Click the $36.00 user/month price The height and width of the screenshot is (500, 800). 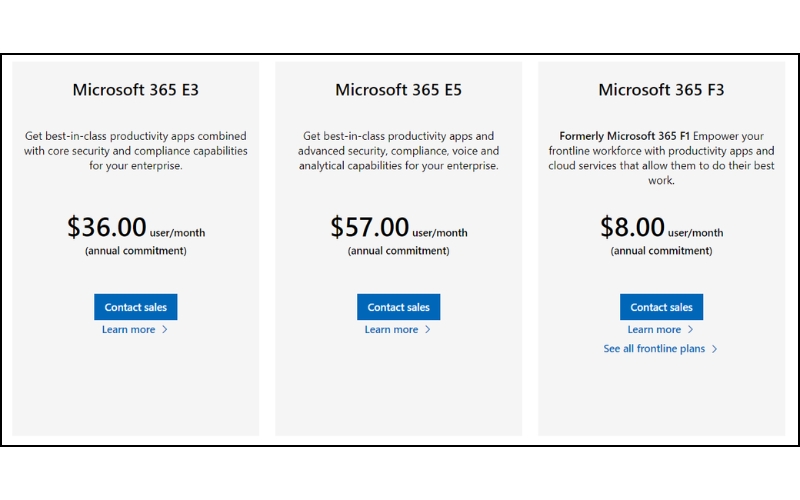tap(136, 227)
